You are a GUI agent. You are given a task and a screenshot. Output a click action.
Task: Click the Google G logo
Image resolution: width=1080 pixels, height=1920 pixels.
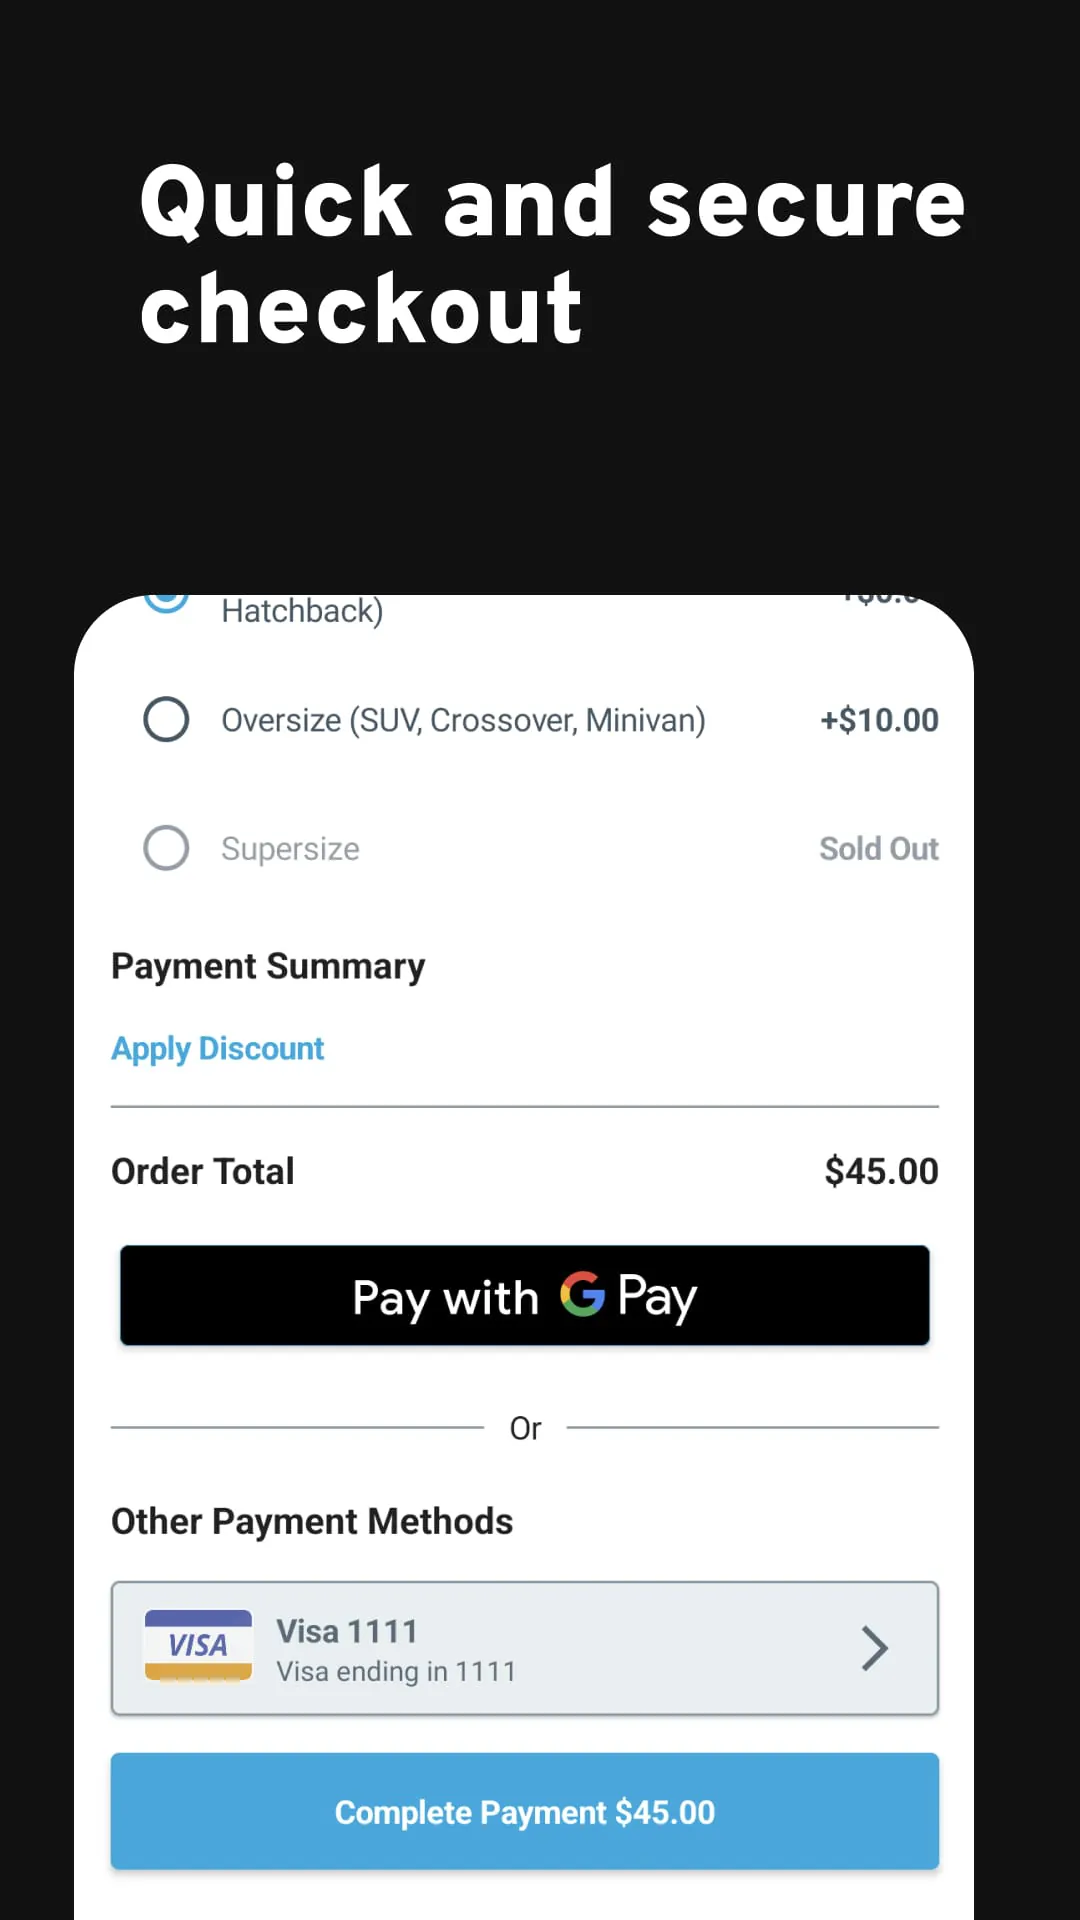[582, 1294]
